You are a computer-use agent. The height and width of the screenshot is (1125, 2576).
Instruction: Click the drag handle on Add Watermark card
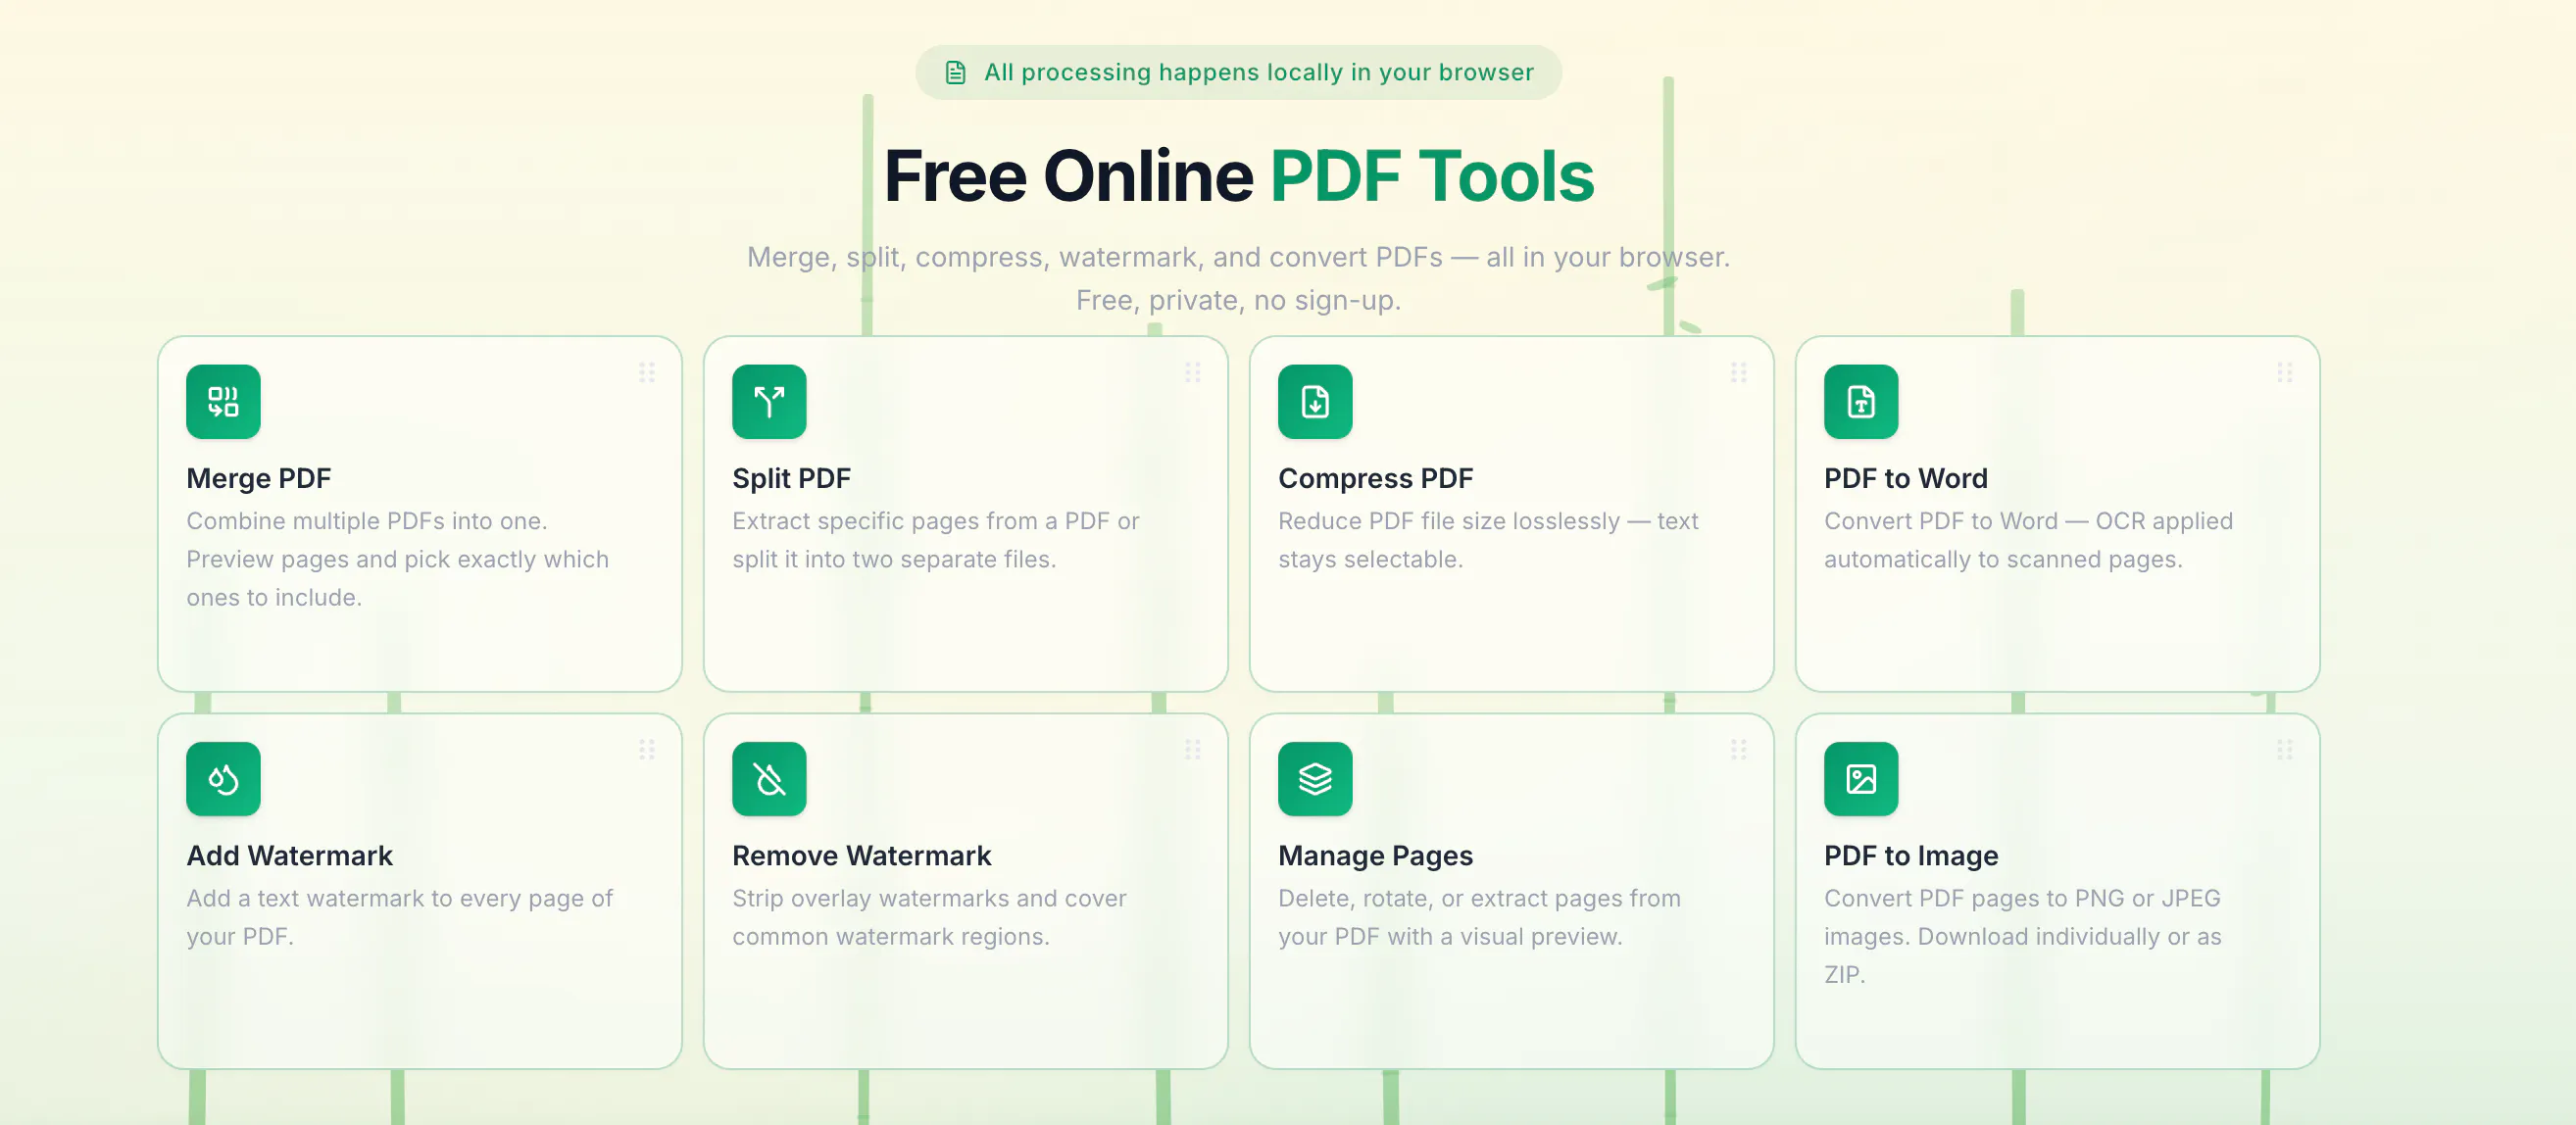click(647, 750)
